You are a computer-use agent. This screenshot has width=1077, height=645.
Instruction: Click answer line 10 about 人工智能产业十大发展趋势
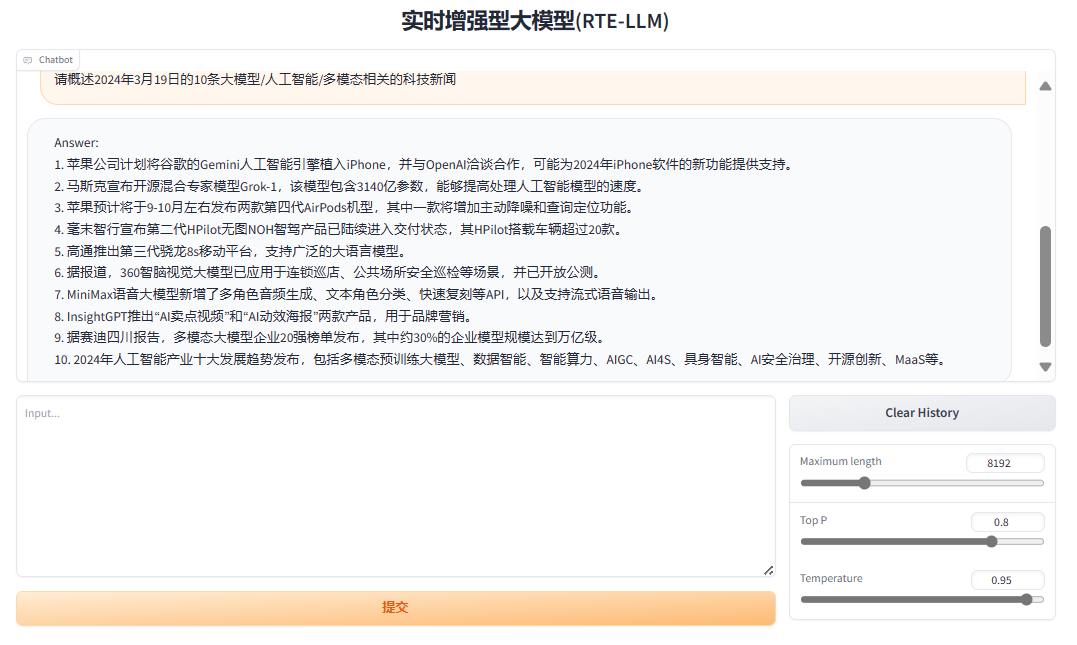pyautogui.click(x=500, y=359)
